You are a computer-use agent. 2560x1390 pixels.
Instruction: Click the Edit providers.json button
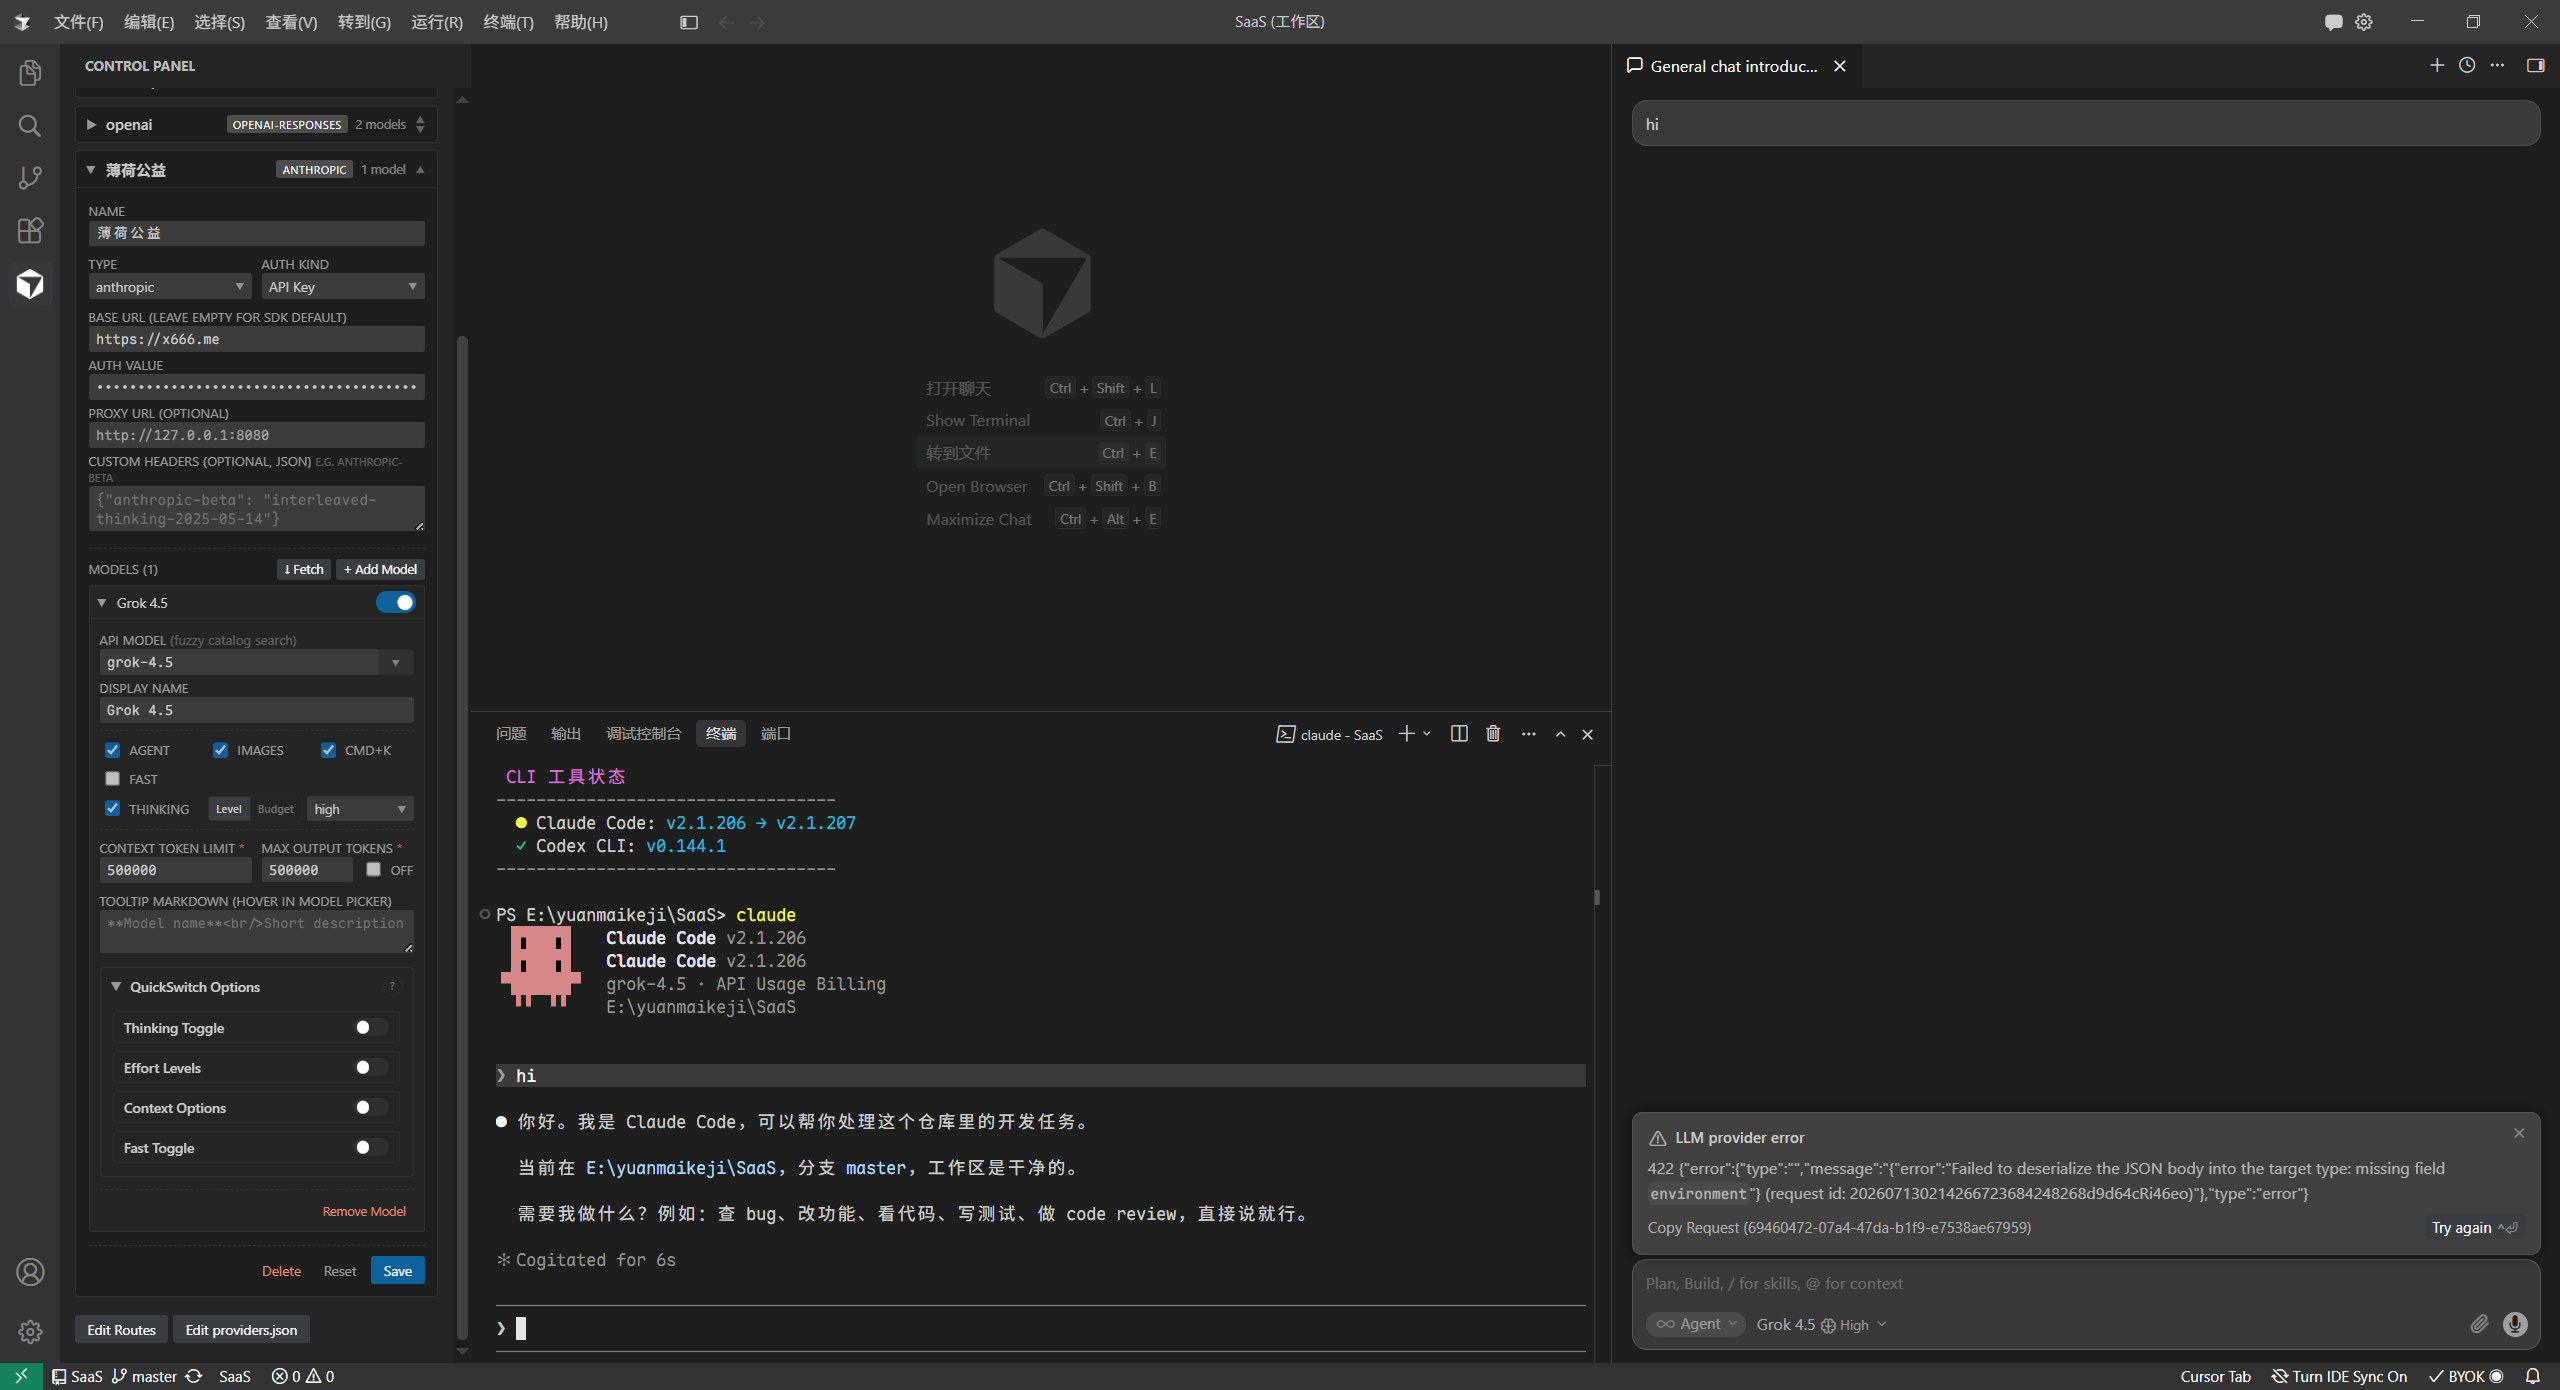click(241, 1330)
